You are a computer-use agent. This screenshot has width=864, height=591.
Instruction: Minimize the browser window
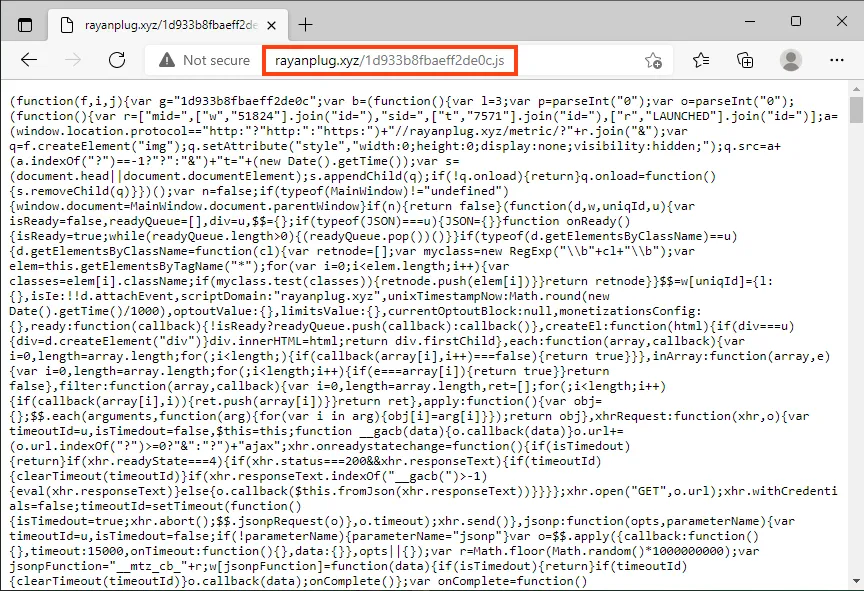coord(750,21)
